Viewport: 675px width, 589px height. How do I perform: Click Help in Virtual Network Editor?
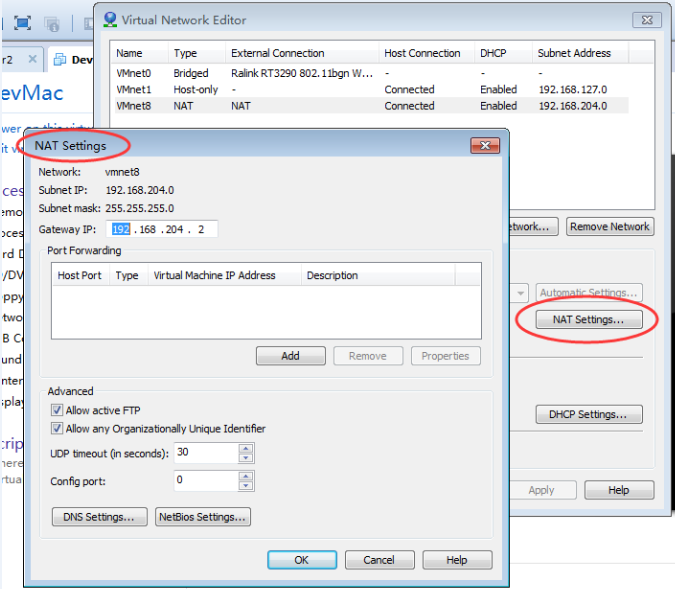point(619,490)
